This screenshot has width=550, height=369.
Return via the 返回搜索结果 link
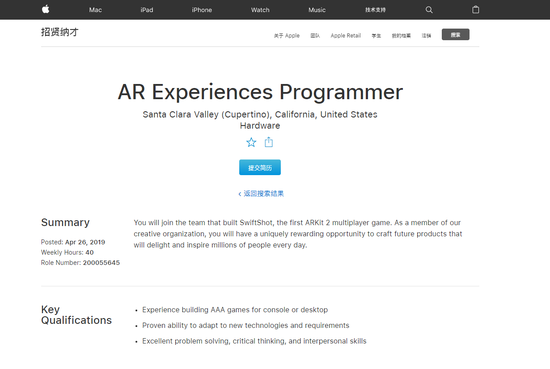261,193
